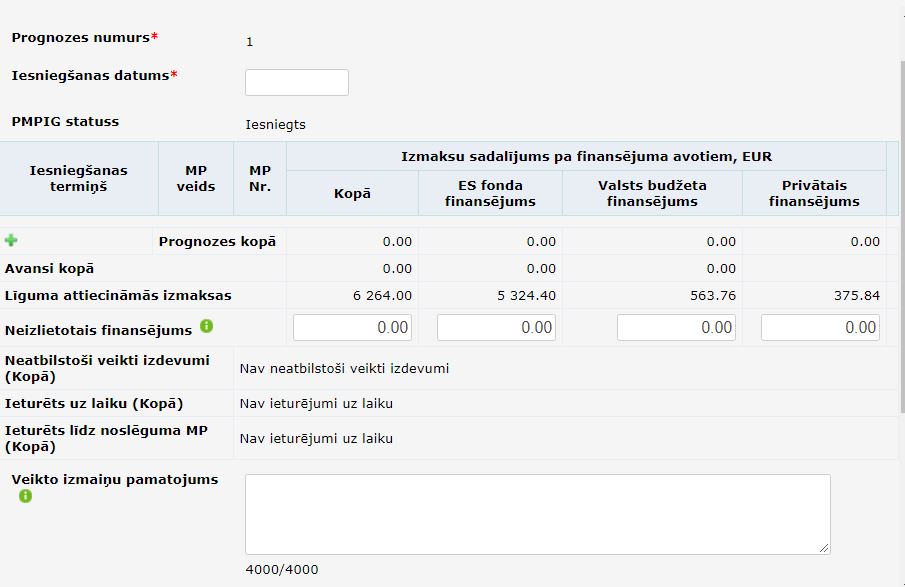Click the MP veids column header
Image resolution: width=905 pixels, height=587 pixels.
coord(196,178)
